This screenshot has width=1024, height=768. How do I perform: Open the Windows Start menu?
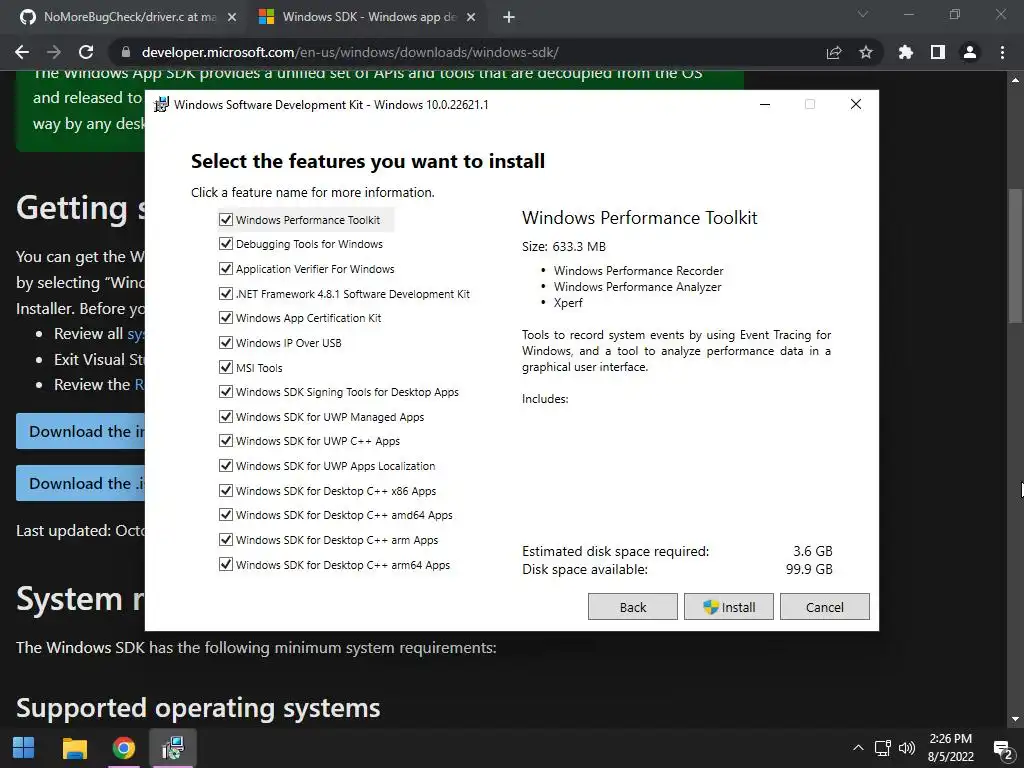coord(24,748)
